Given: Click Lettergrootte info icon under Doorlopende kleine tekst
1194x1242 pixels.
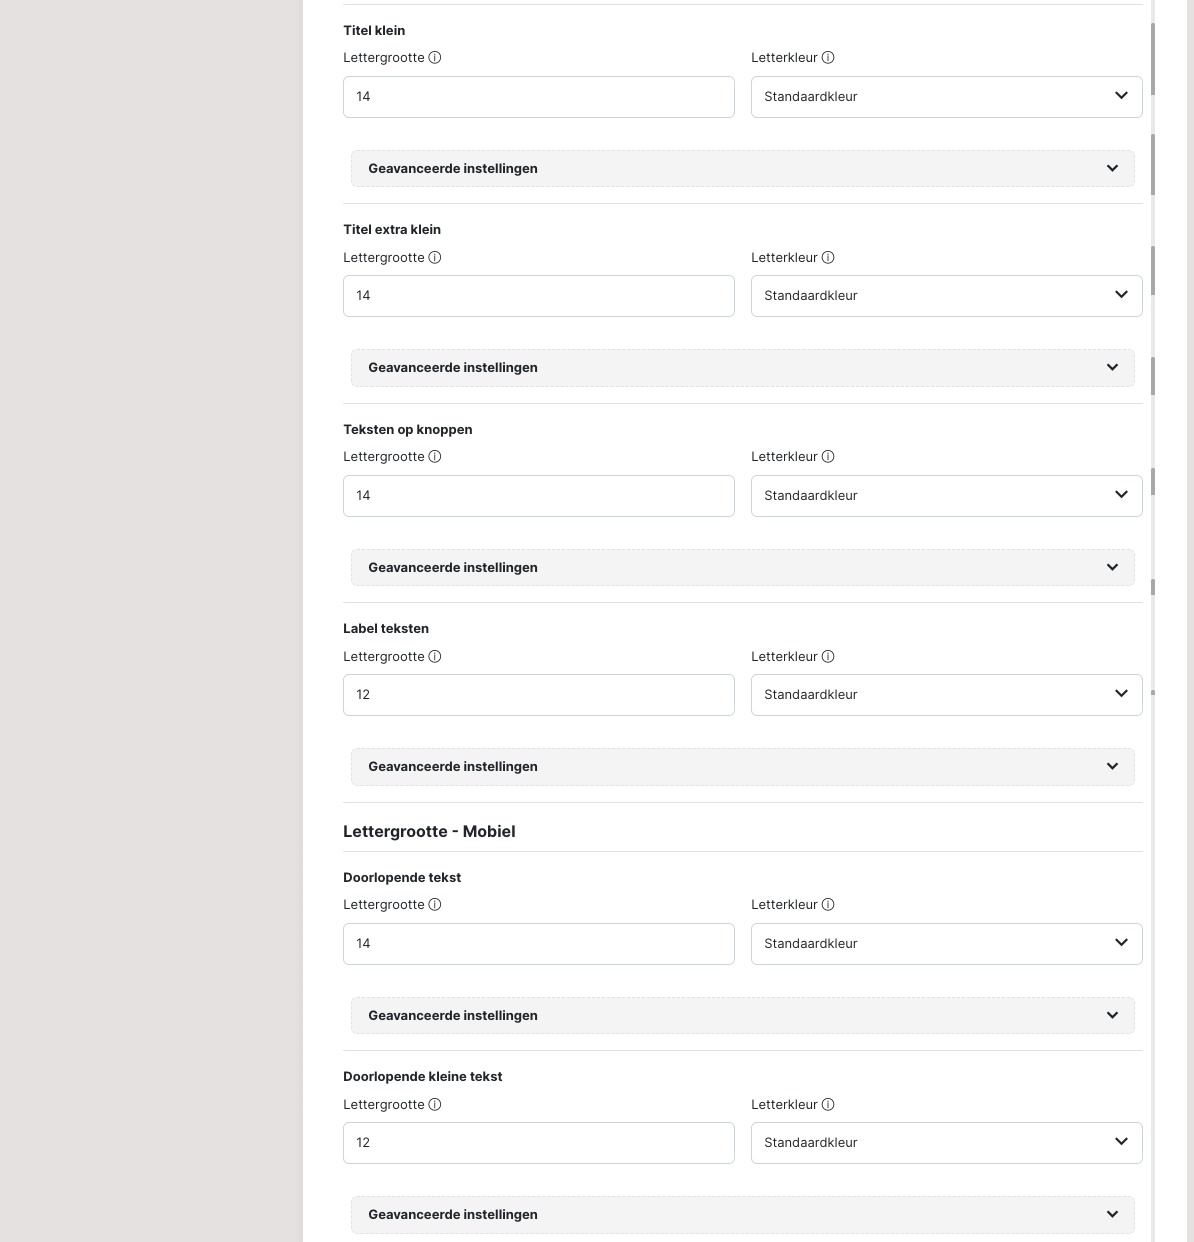Looking at the screenshot, I should coord(435,1105).
